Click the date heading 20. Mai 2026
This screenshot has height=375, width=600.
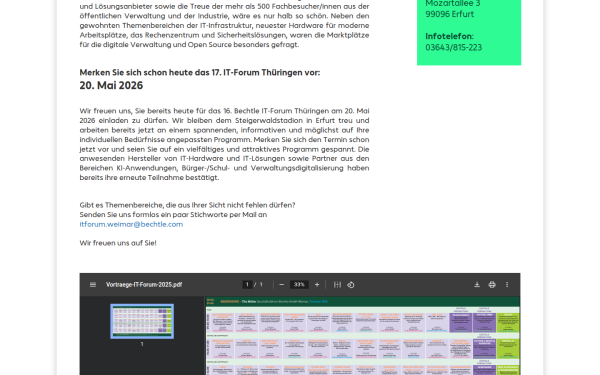111,85
